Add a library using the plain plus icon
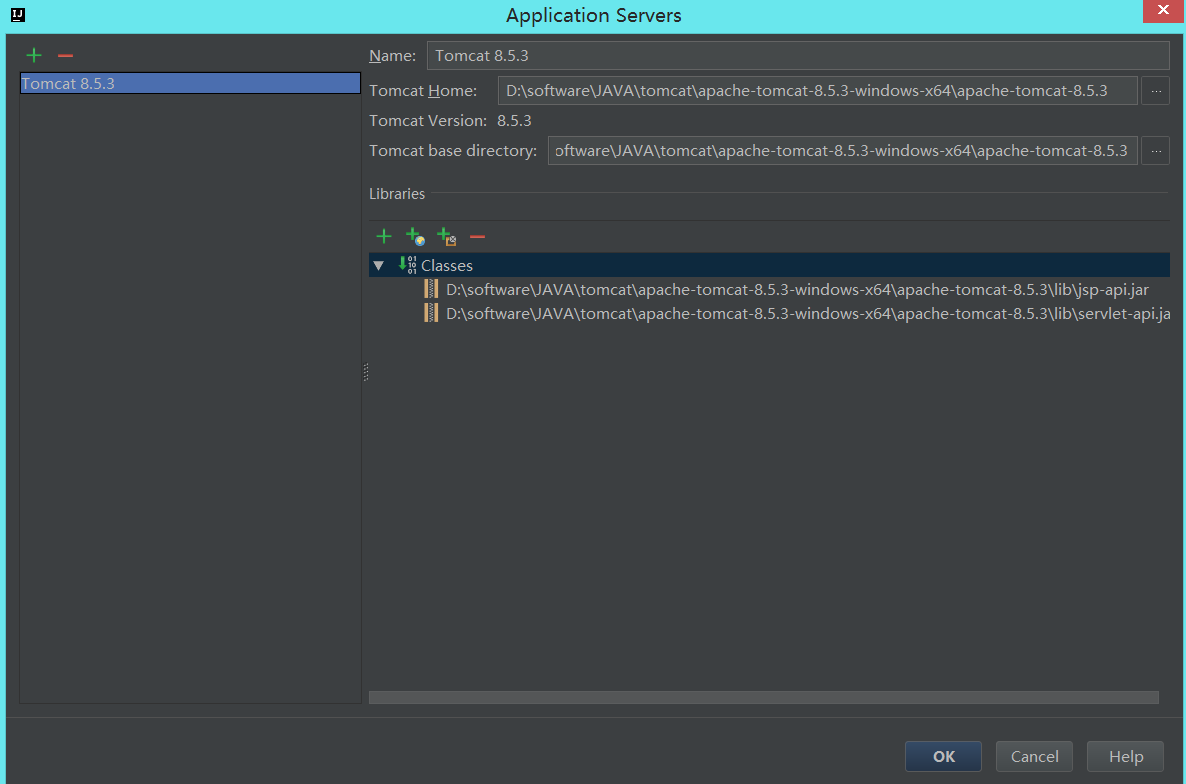 [383, 237]
